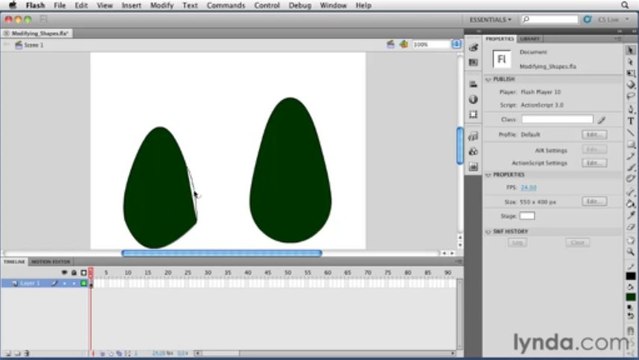
Task: Open the Color panel icon
Action: (473, 48)
